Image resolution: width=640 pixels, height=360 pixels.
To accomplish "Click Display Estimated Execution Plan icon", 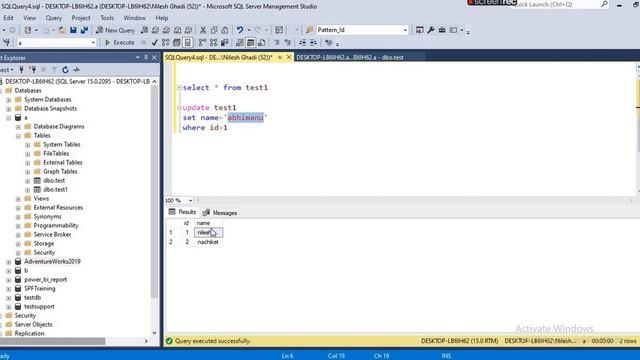I will [x=165, y=42].
